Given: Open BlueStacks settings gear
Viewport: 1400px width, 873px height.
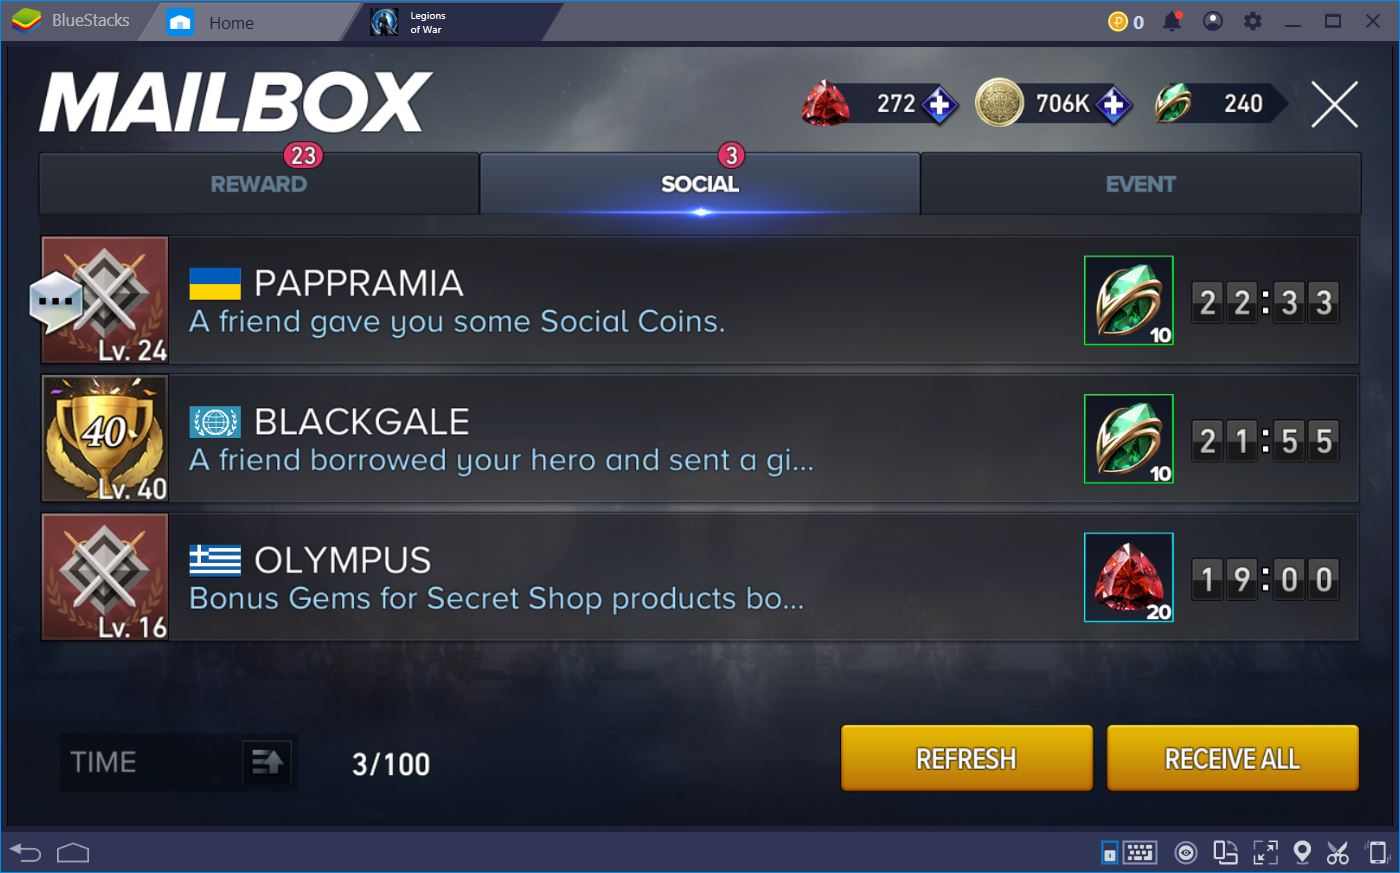Looking at the screenshot, I should tap(1252, 21).
